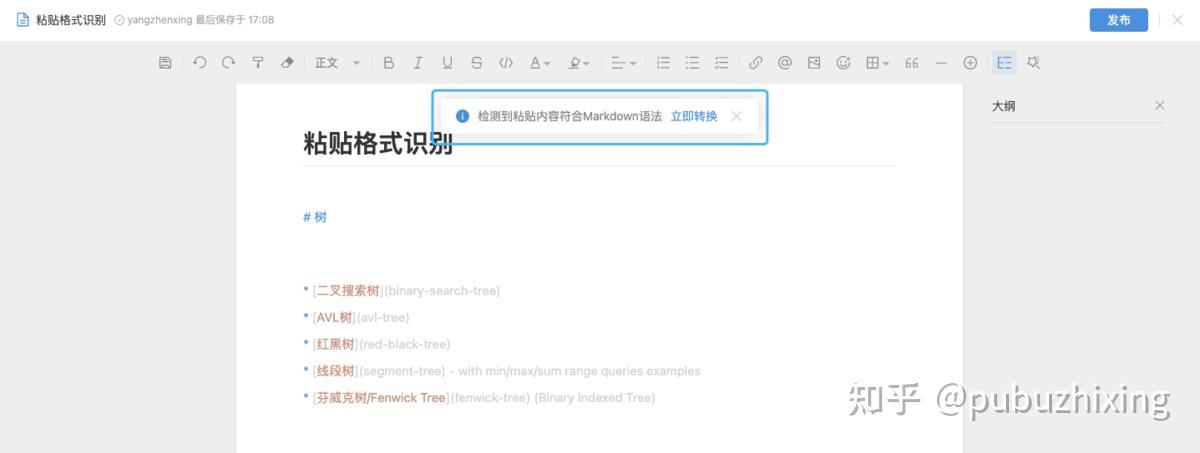
Task: Toggle italic formatting
Action: click(x=418, y=63)
